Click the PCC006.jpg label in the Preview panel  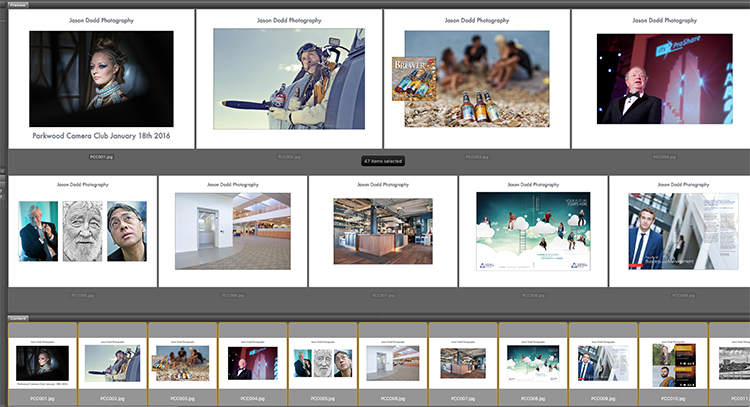click(233, 296)
